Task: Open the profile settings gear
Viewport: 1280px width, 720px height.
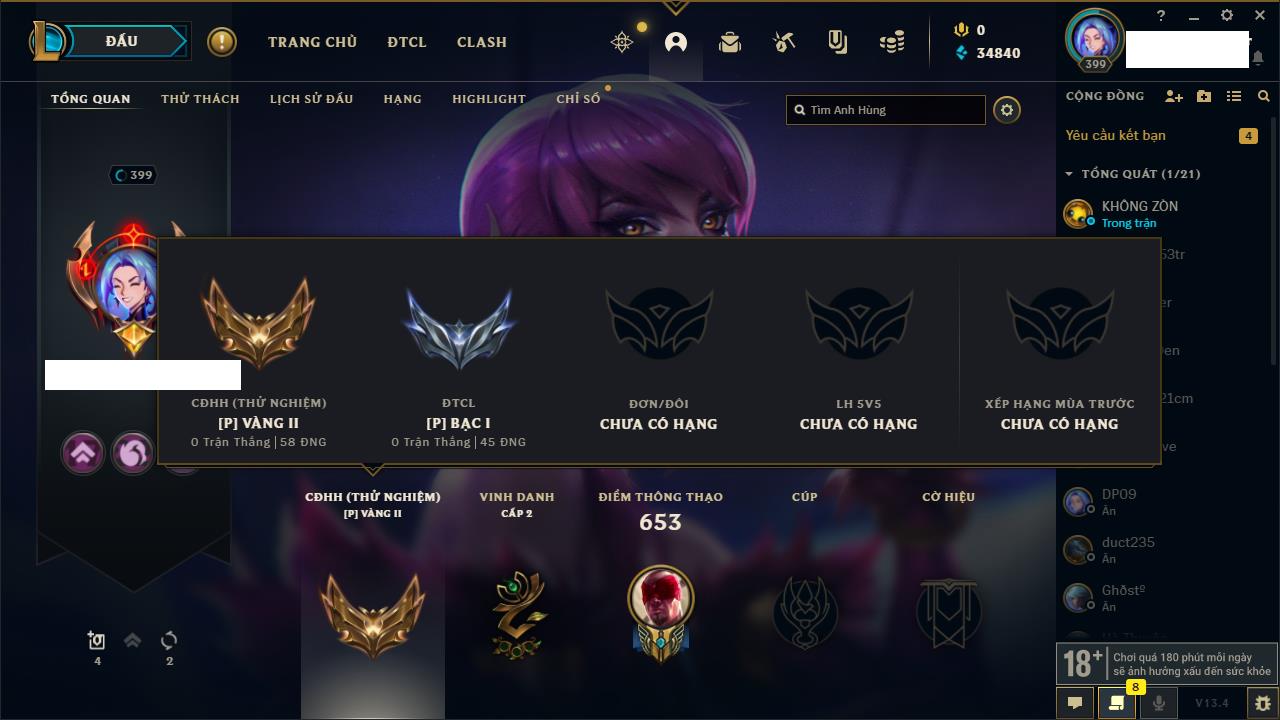Action: point(1007,110)
